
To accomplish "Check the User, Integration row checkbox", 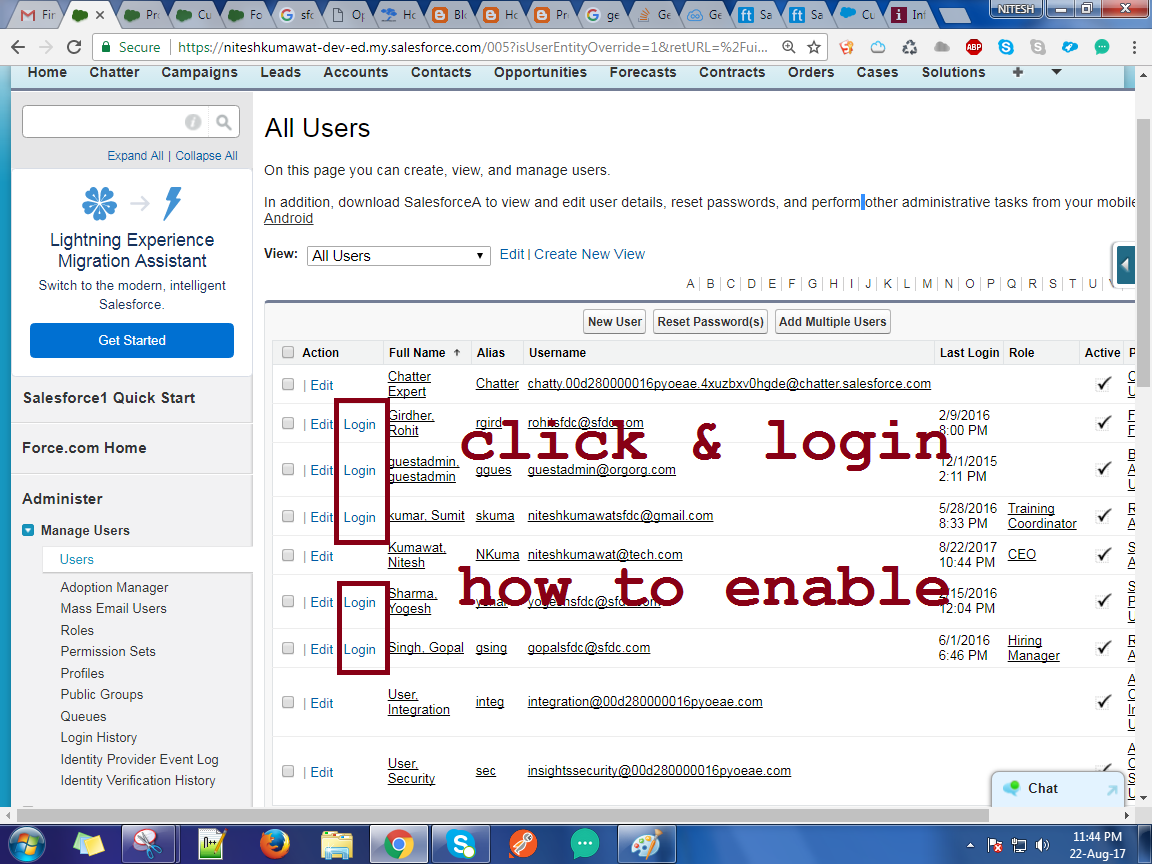I will 288,702.
